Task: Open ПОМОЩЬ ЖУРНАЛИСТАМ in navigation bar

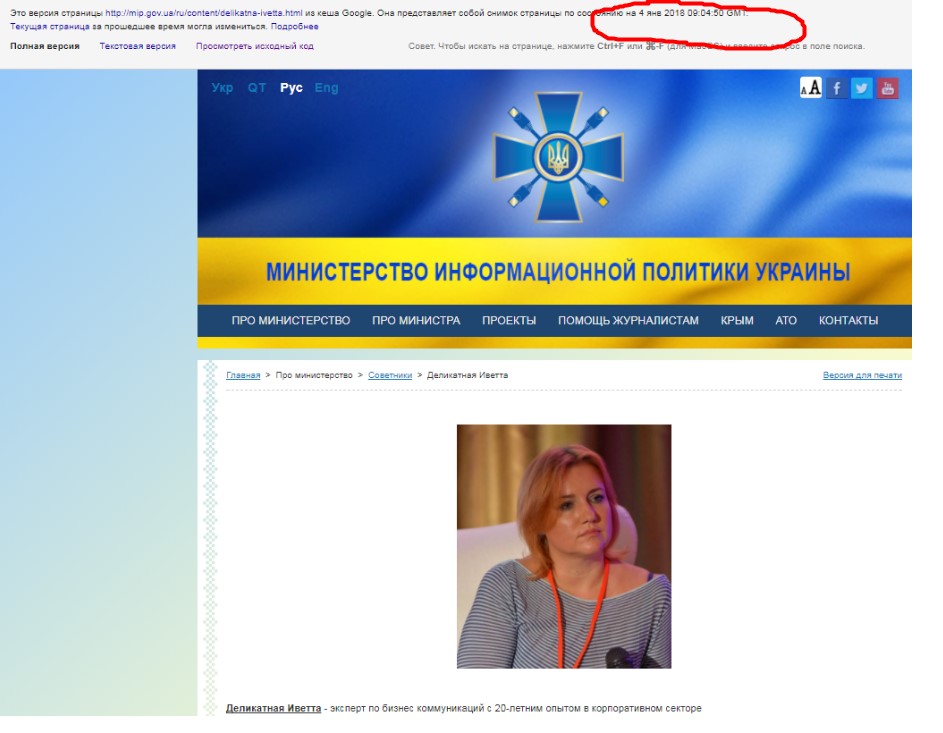Action: pos(628,321)
